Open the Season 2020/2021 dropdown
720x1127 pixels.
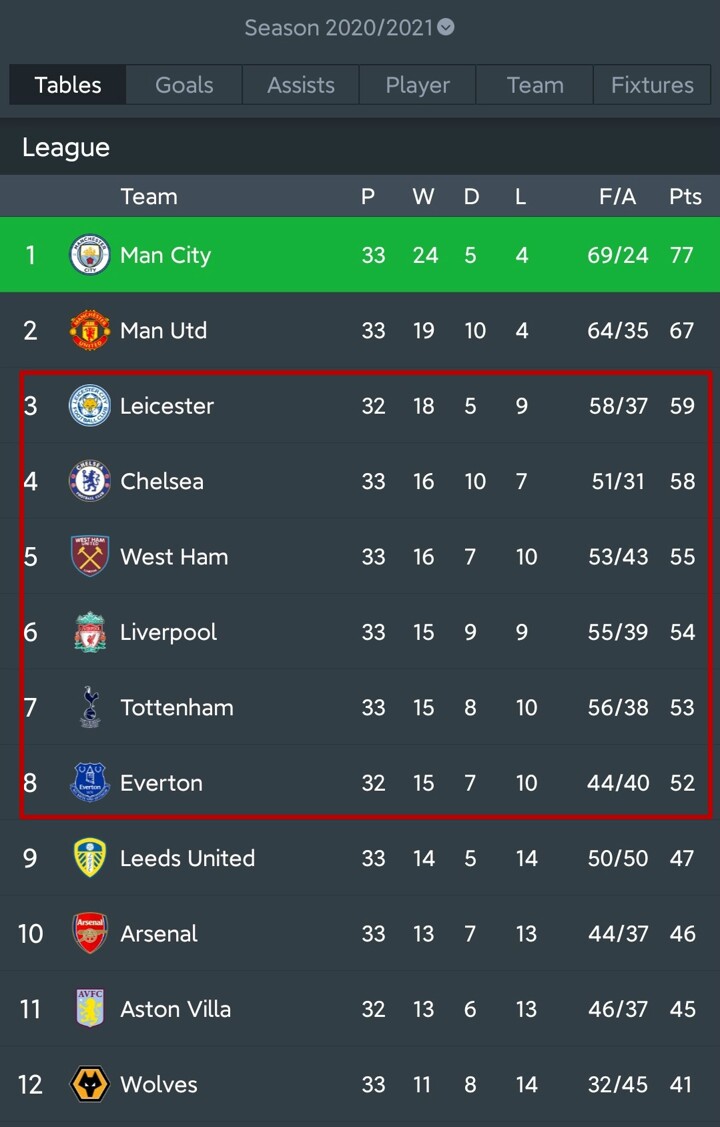click(350, 28)
